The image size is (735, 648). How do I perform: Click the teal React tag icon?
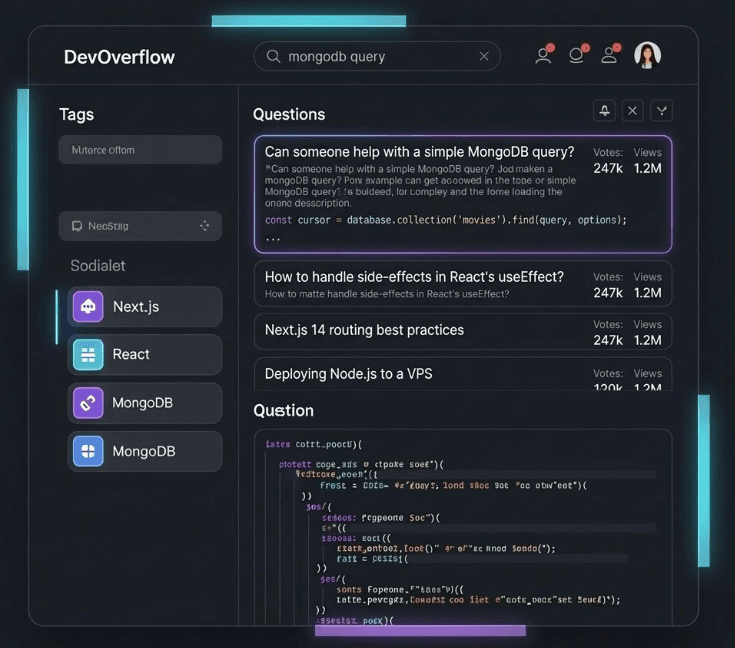pyautogui.click(x=88, y=355)
